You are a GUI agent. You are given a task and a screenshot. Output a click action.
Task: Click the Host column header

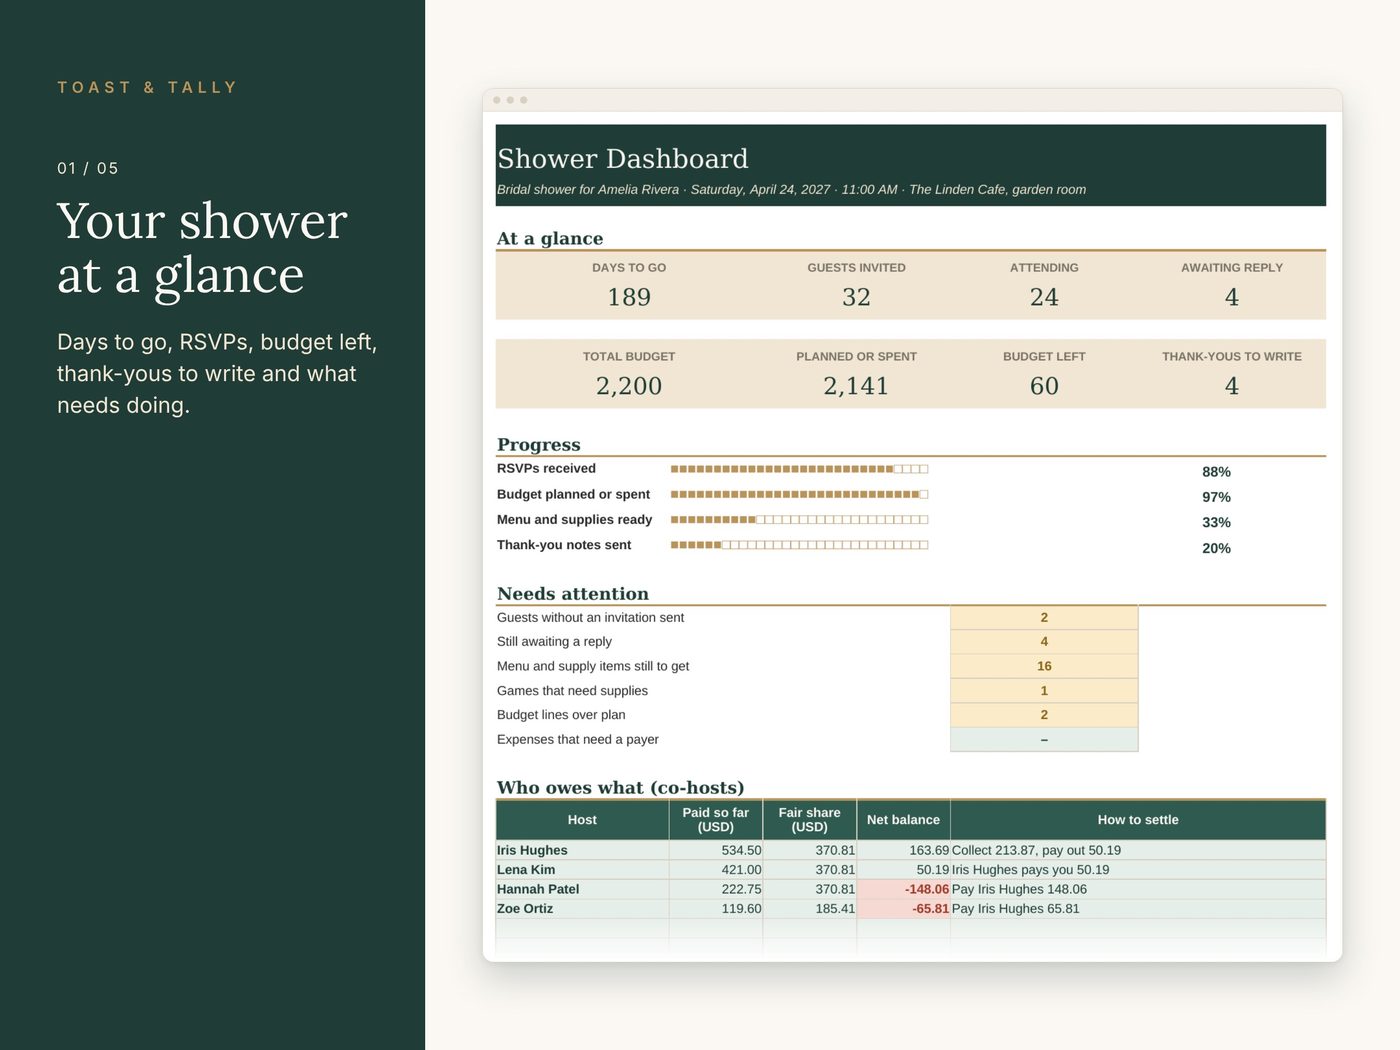[582, 820]
